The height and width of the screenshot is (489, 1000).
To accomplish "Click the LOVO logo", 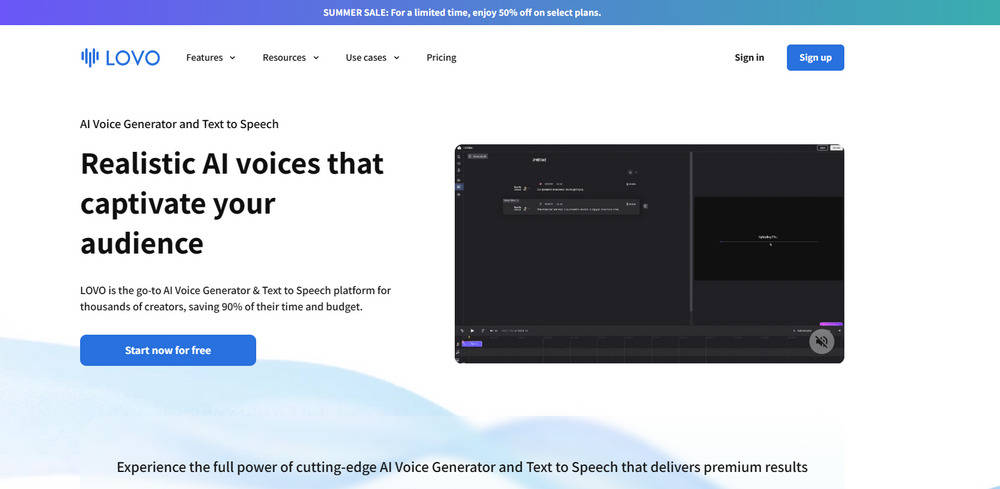I will [x=120, y=58].
